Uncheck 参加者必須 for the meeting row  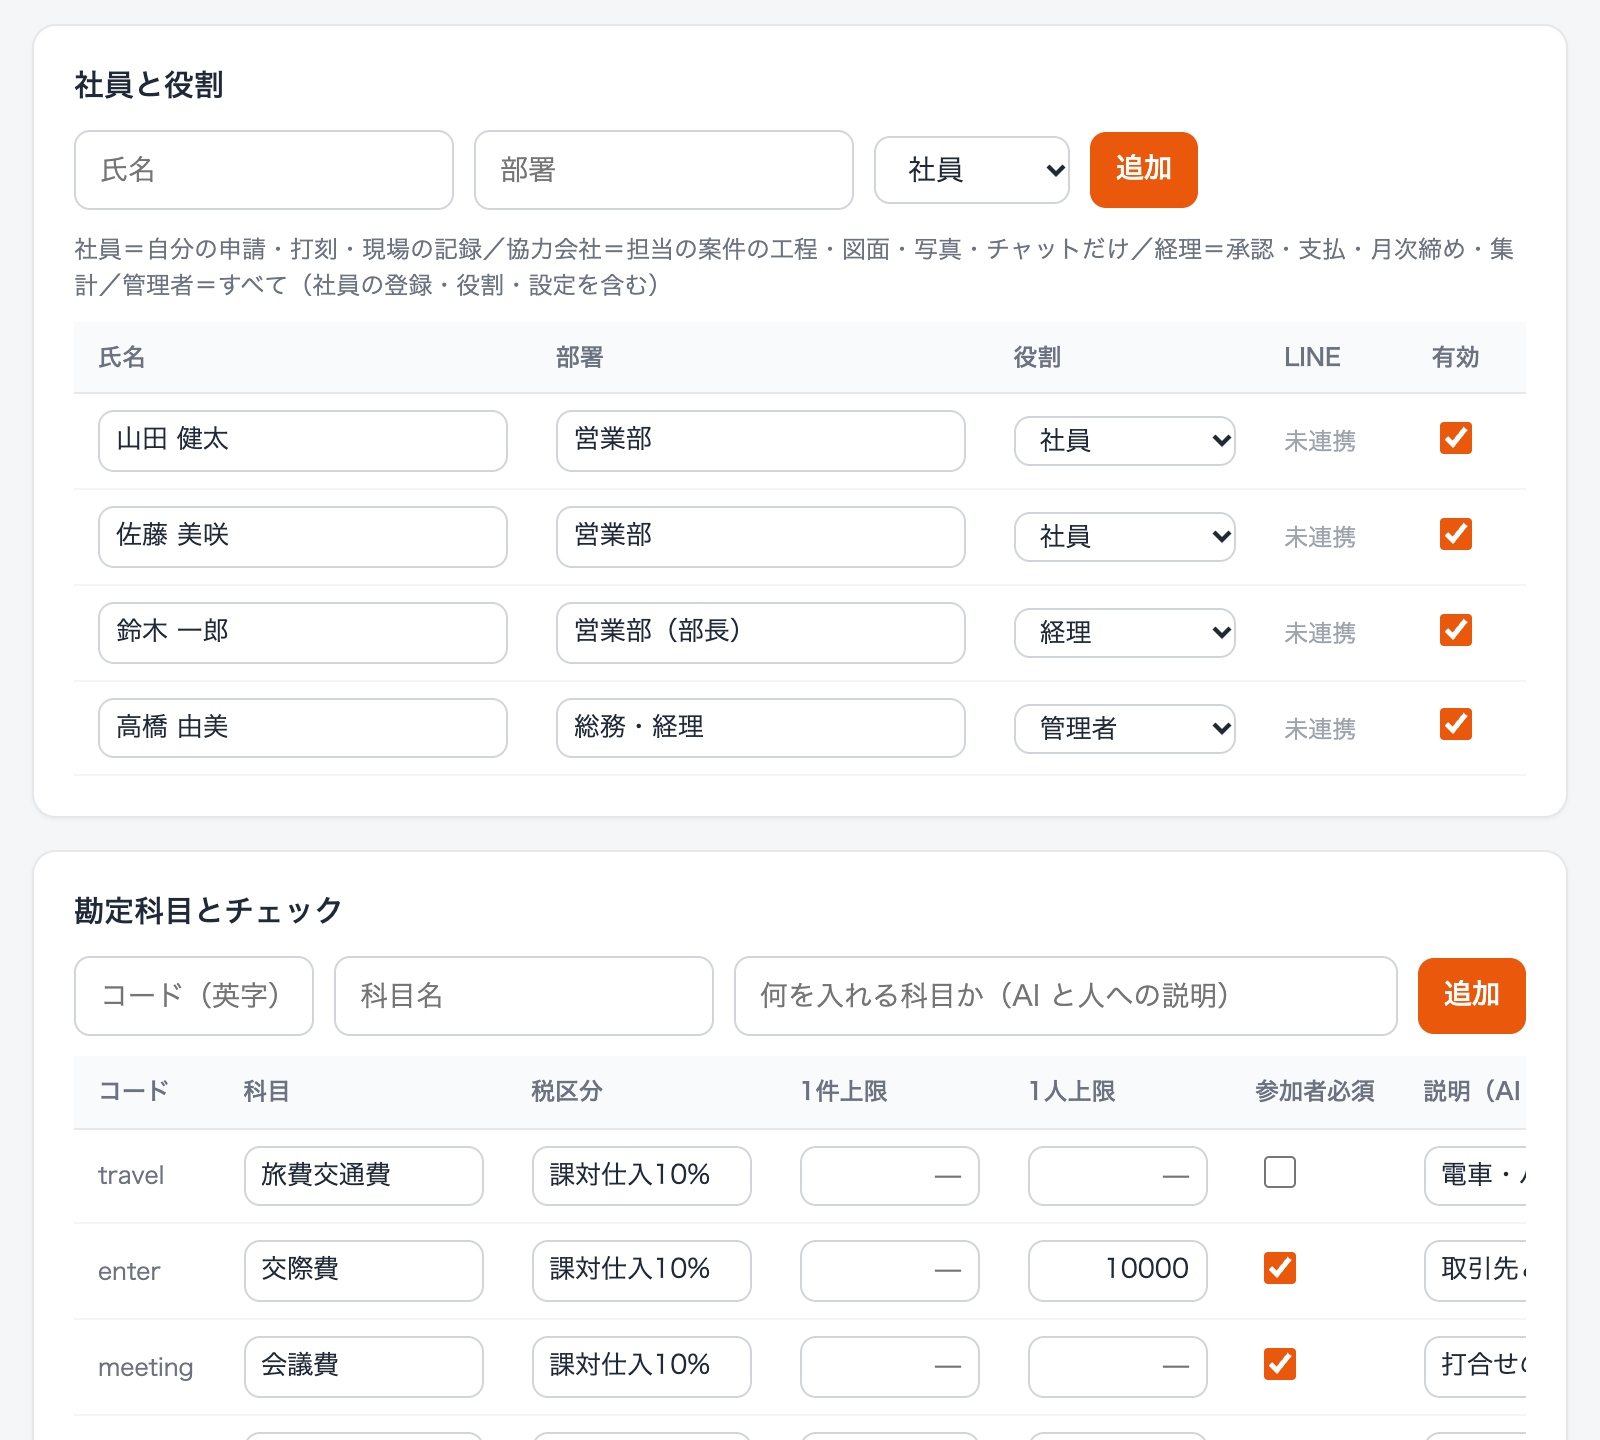1280,1364
